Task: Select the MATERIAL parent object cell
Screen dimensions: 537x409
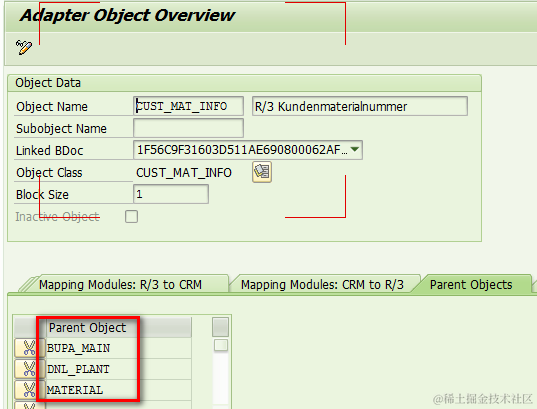Action: click(x=118, y=390)
